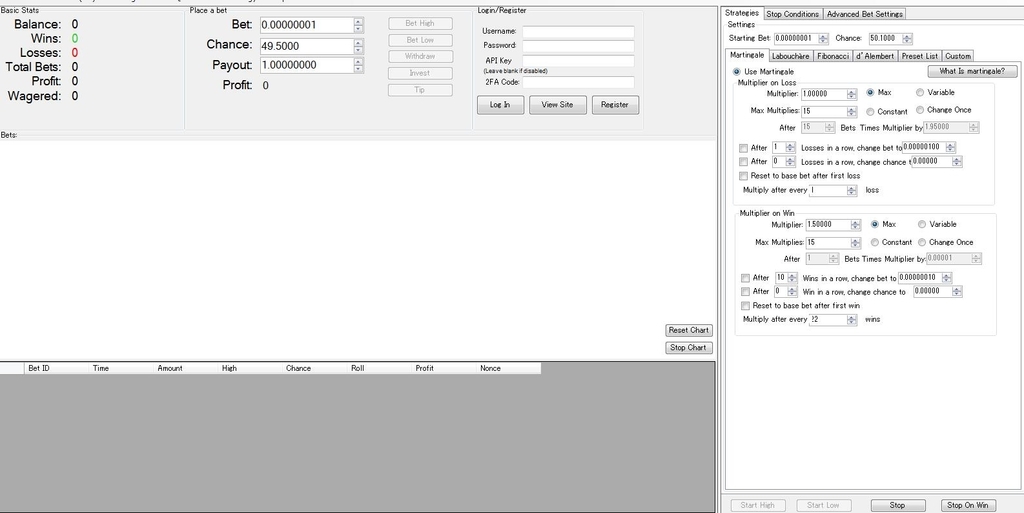1024x513 pixels.
Task: Click the Profit column header
Action: [x=443, y=368]
